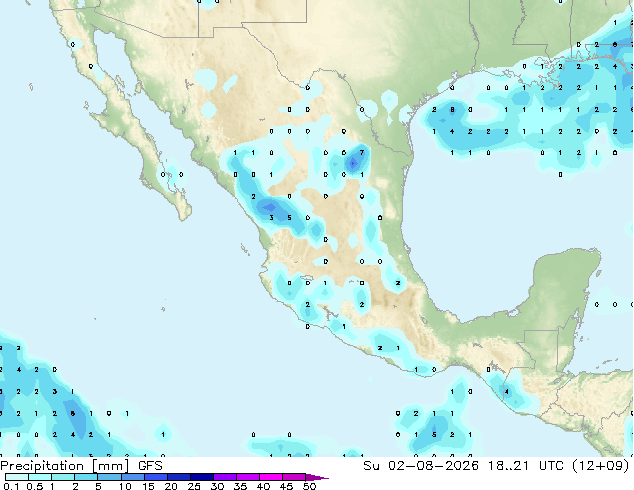Screen dimensions: 634x490
Task: Click the 45–50 mm legend color box
Action: click(x=294, y=477)
